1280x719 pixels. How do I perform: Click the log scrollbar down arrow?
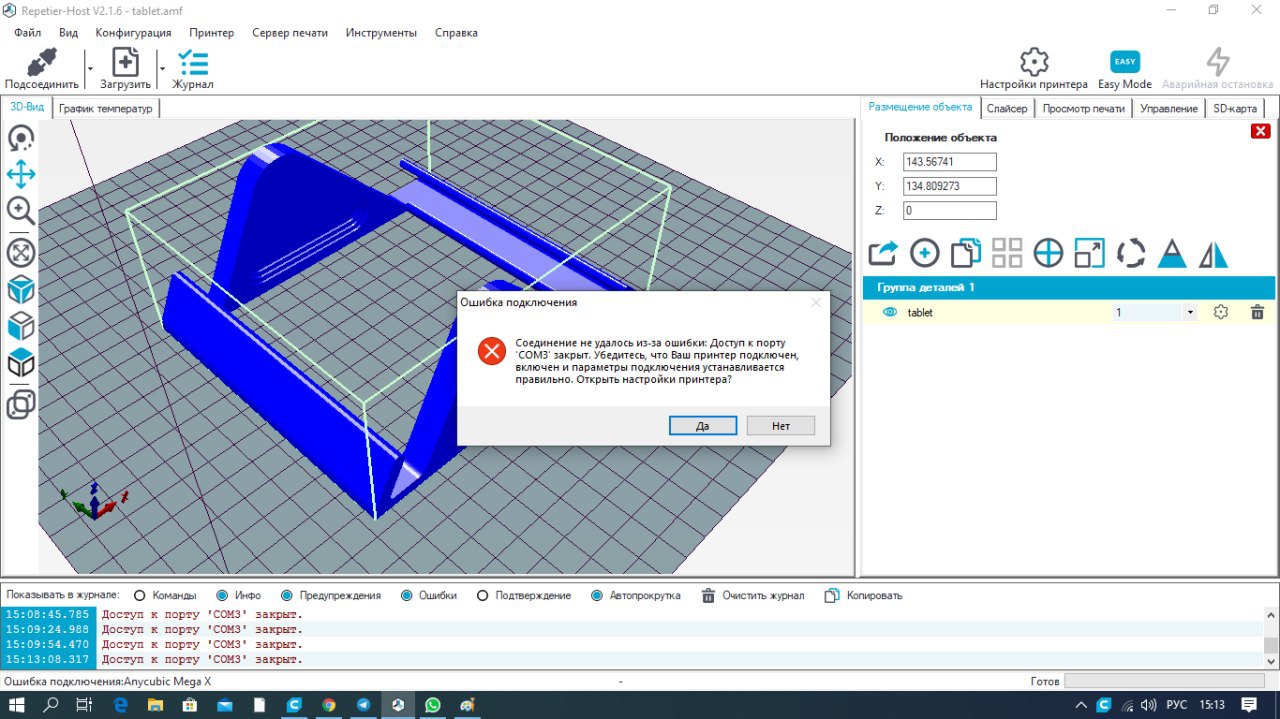[1270, 661]
